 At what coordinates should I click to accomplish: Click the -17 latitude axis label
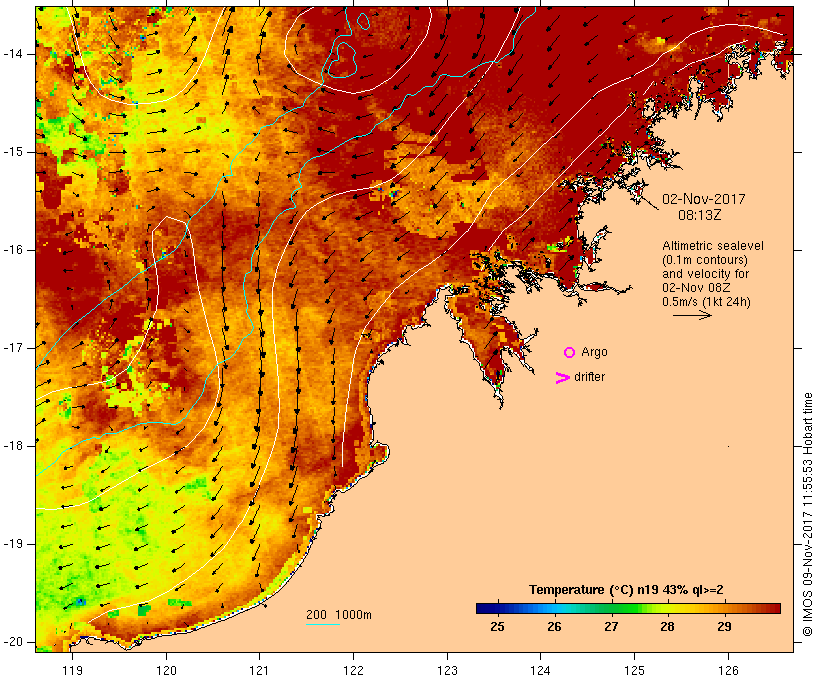[12, 348]
